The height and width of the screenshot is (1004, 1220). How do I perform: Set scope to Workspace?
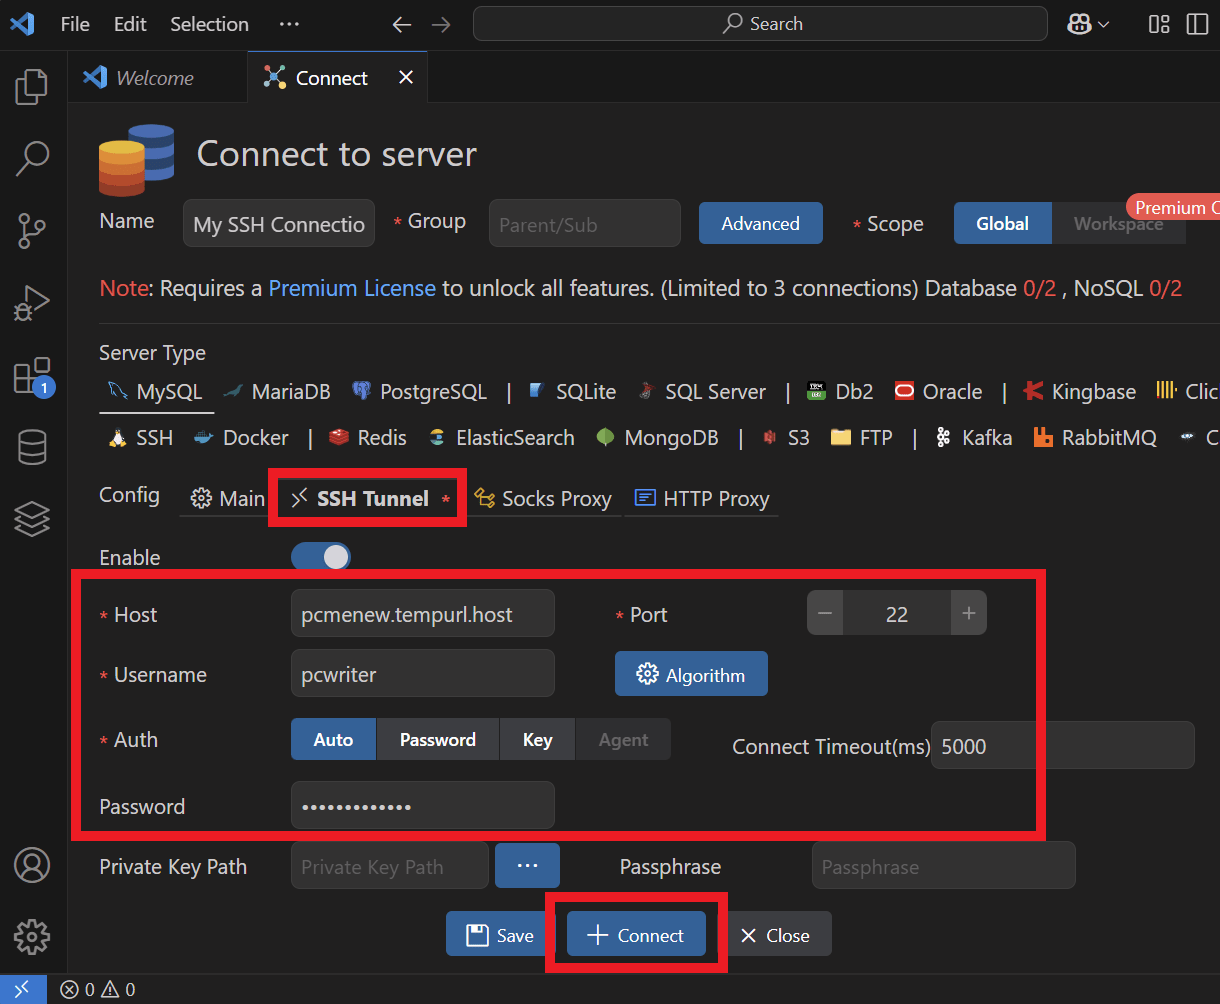tap(1118, 223)
